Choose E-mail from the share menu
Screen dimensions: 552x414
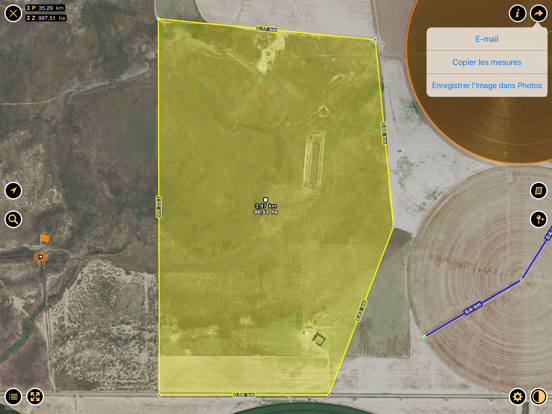tap(487, 39)
